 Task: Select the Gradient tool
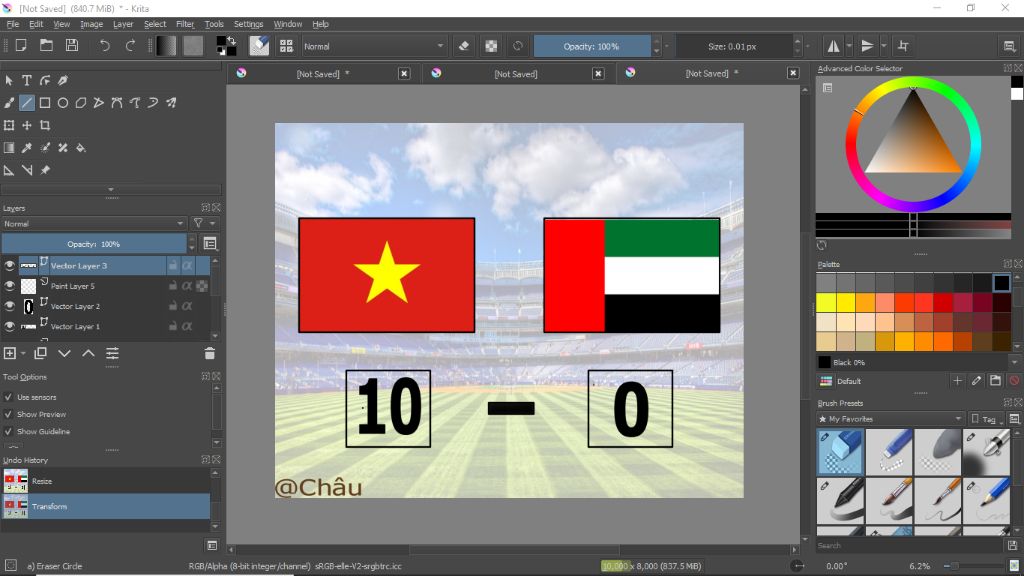coord(9,148)
